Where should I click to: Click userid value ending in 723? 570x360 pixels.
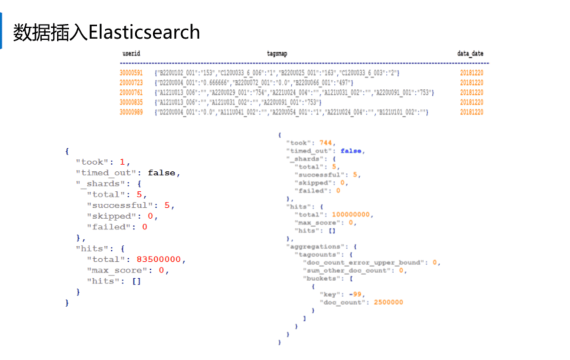pyautogui.click(x=131, y=83)
